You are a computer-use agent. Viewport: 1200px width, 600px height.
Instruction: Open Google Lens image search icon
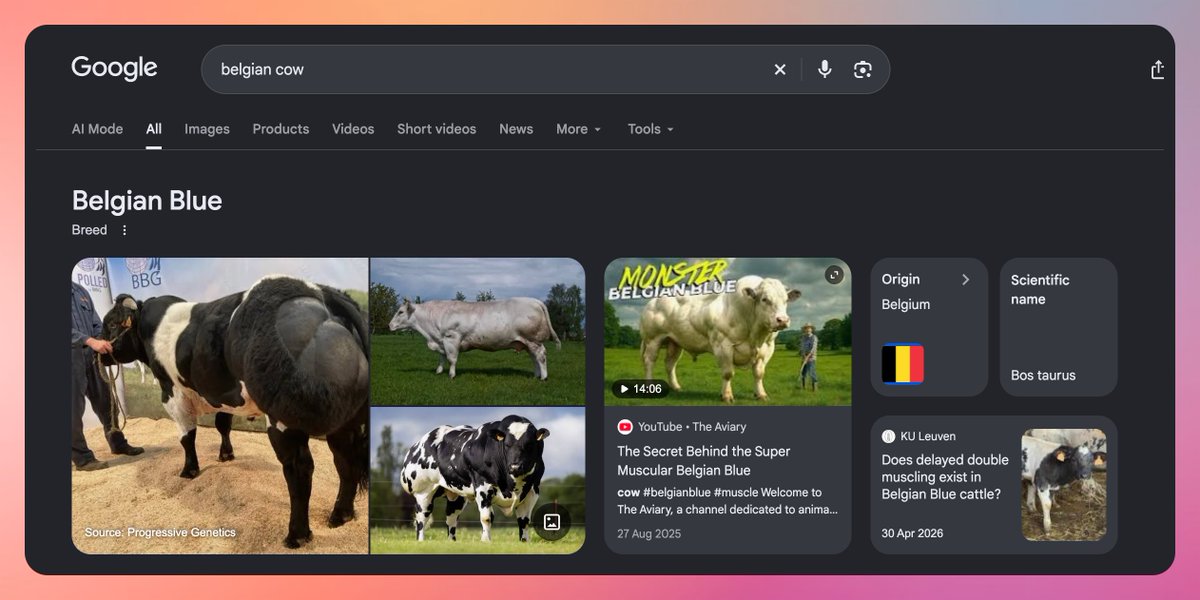coord(862,69)
